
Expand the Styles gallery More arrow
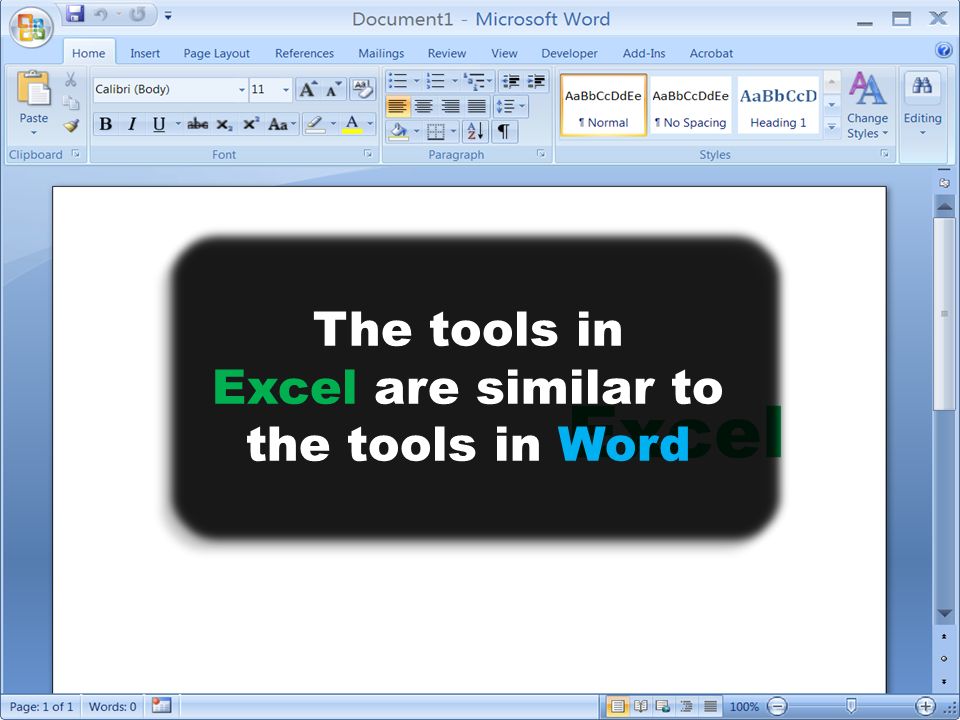click(831, 127)
